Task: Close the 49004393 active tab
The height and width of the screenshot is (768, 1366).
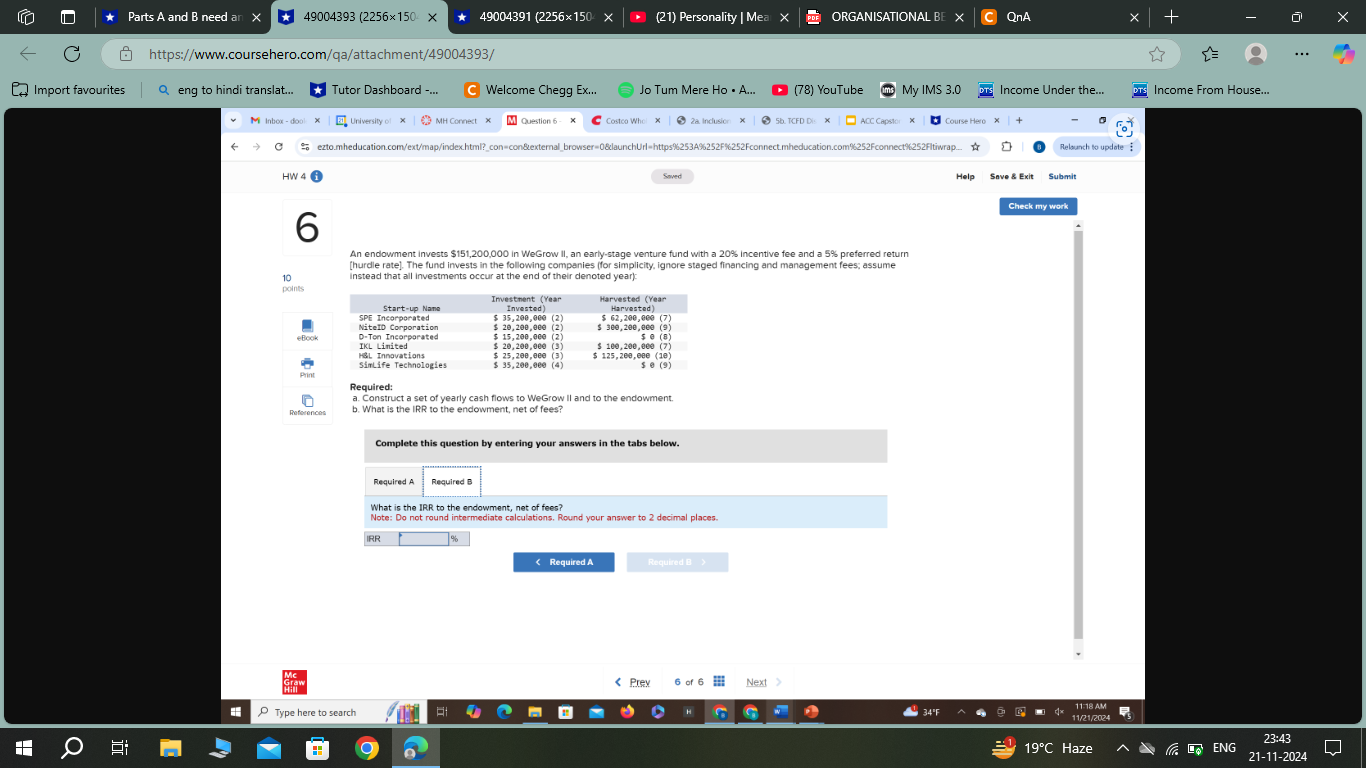Action: point(432,17)
